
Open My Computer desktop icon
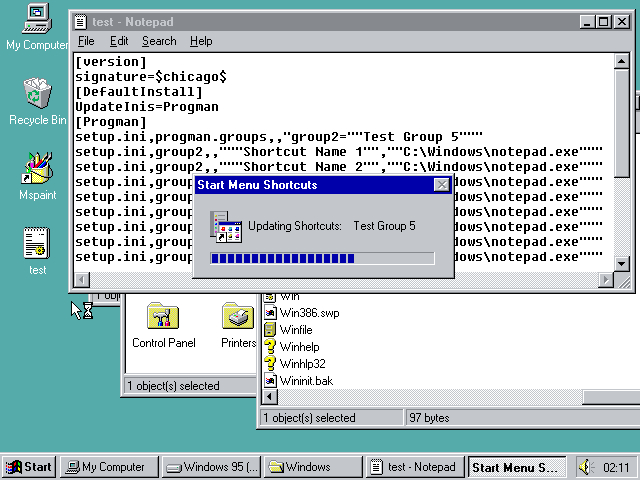click(x=37, y=20)
